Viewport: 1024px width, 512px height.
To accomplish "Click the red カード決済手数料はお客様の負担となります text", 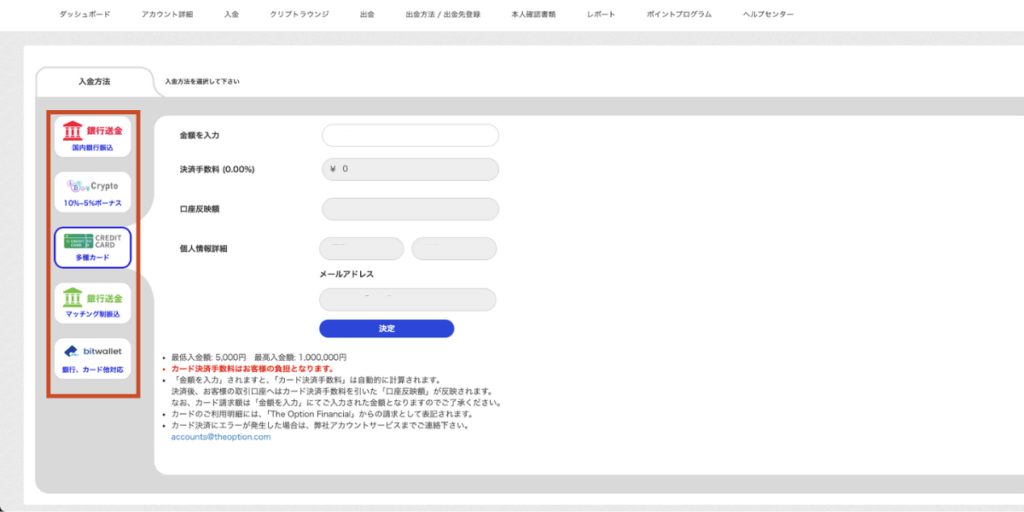I will click(x=253, y=369).
